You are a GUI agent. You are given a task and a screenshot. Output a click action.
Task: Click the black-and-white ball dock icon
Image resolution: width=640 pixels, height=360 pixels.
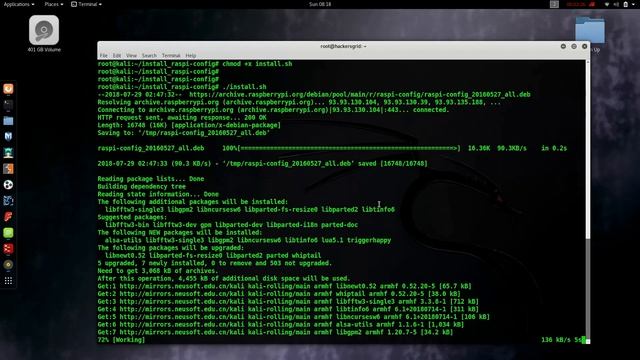[x=8, y=184]
